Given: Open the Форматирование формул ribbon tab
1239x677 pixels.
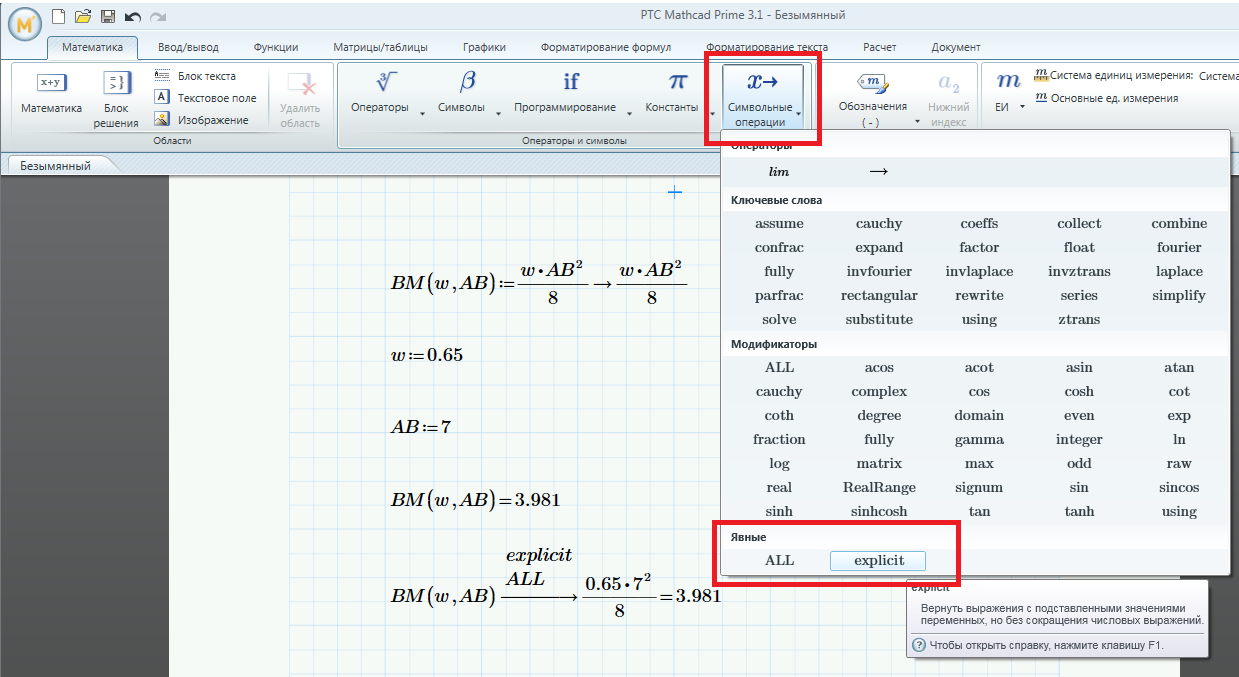Looking at the screenshot, I should coord(606,47).
